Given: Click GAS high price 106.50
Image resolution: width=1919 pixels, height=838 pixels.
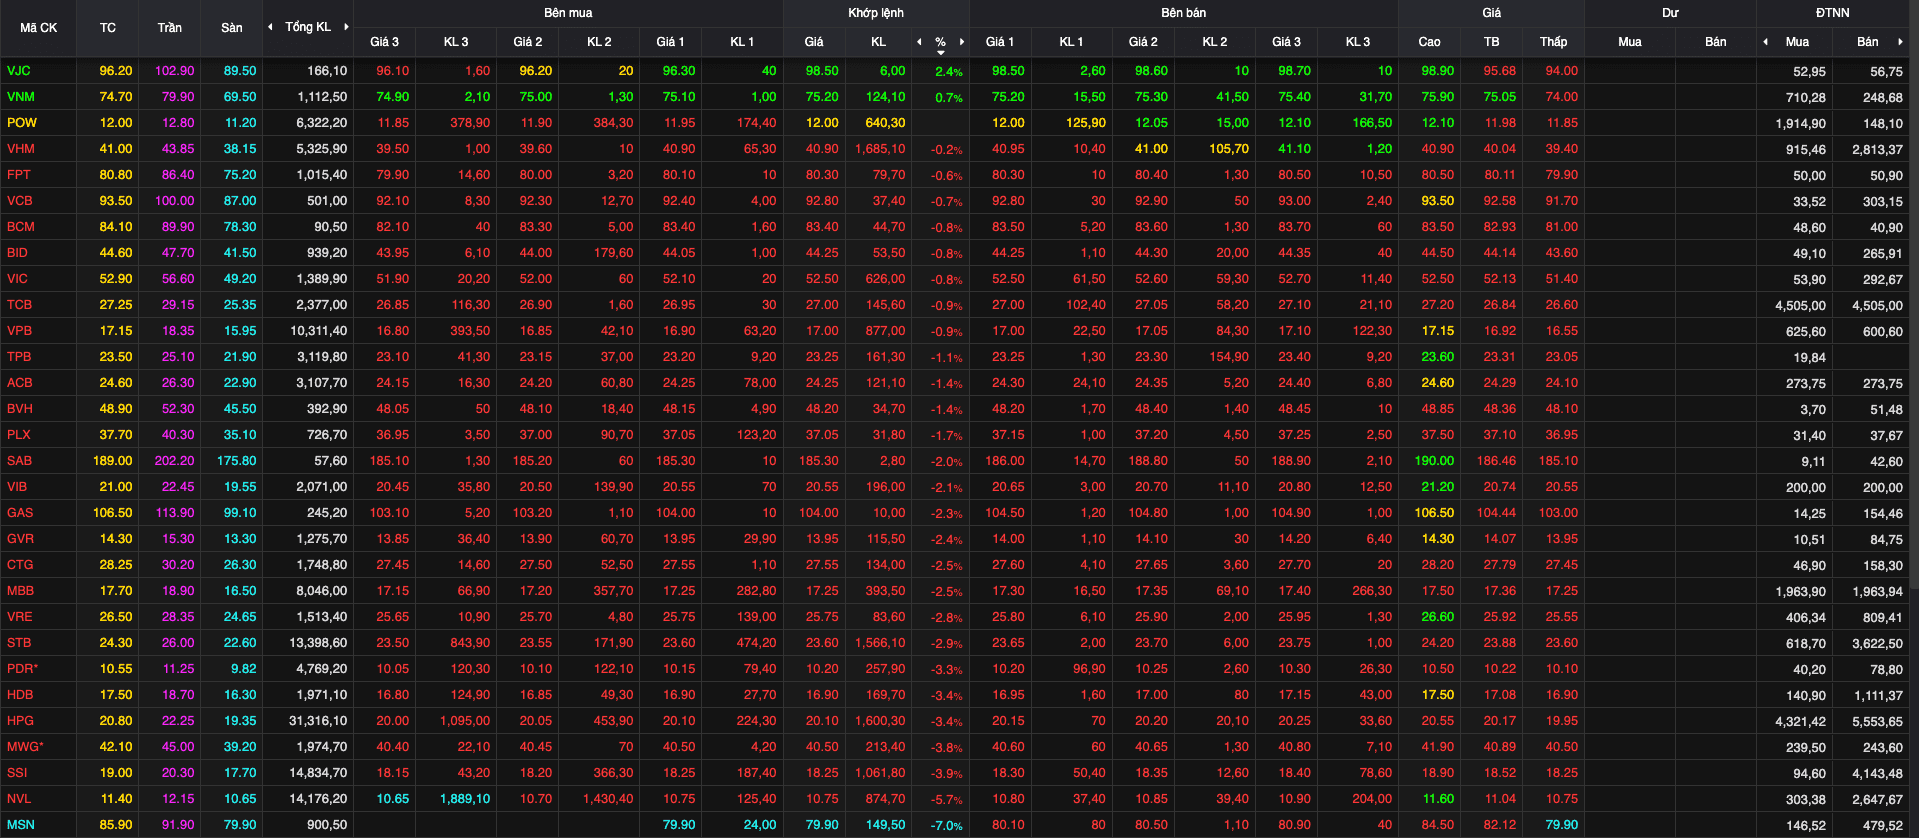Looking at the screenshot, I should pos(1434,513).
